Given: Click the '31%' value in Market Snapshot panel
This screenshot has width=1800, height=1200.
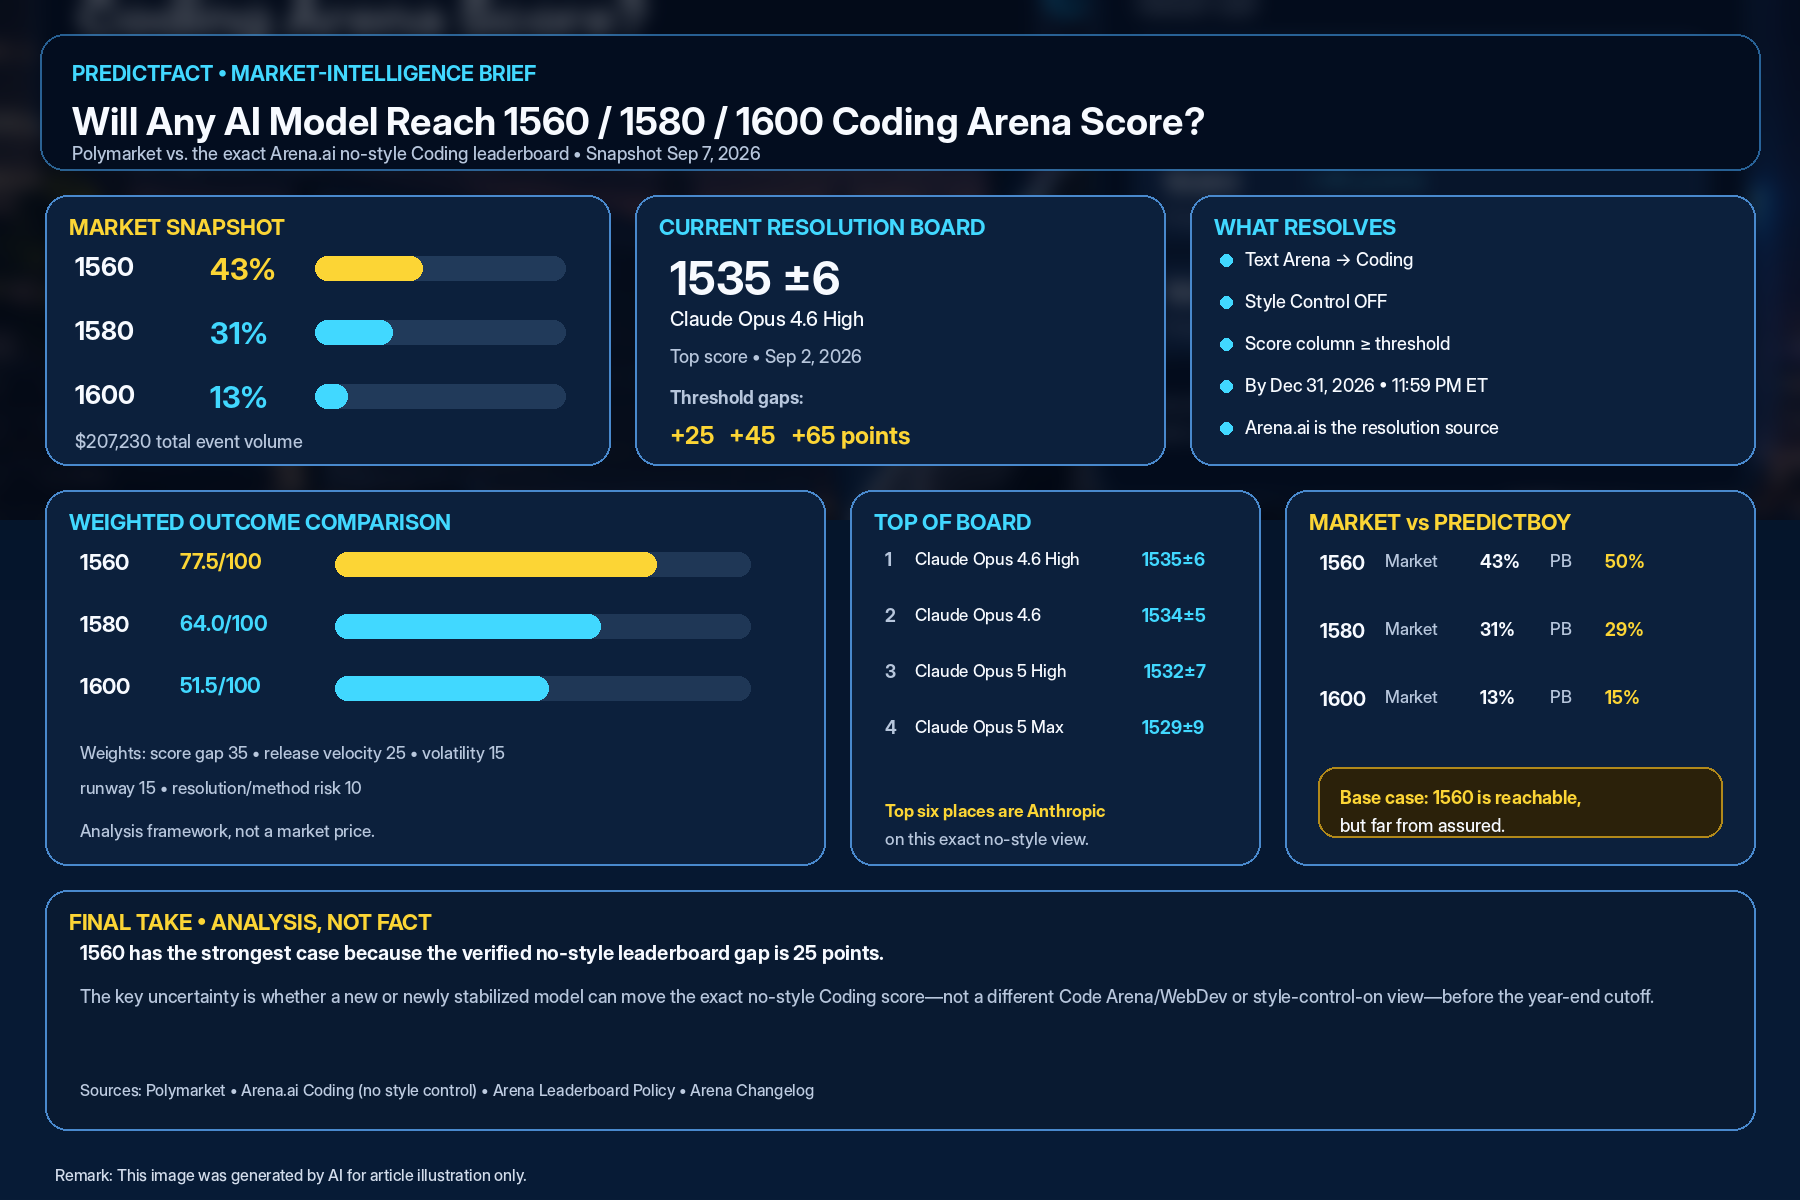Looking at the screenshot, I should [238, 333].
